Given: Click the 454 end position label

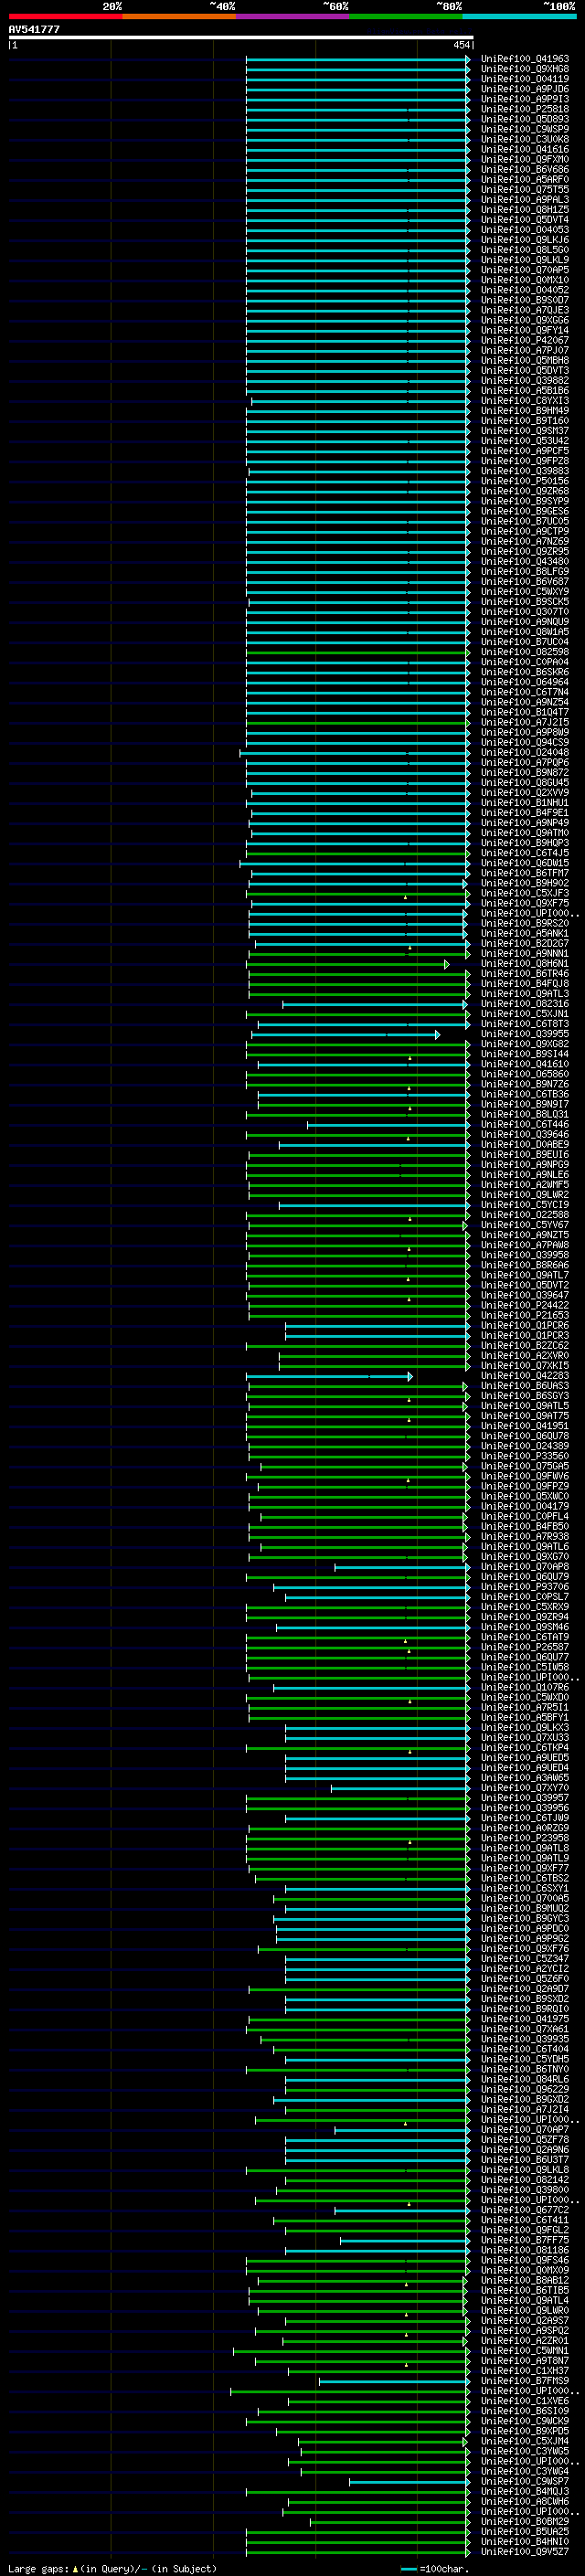Looking at the screenshot, I should (x=461, y=46).
